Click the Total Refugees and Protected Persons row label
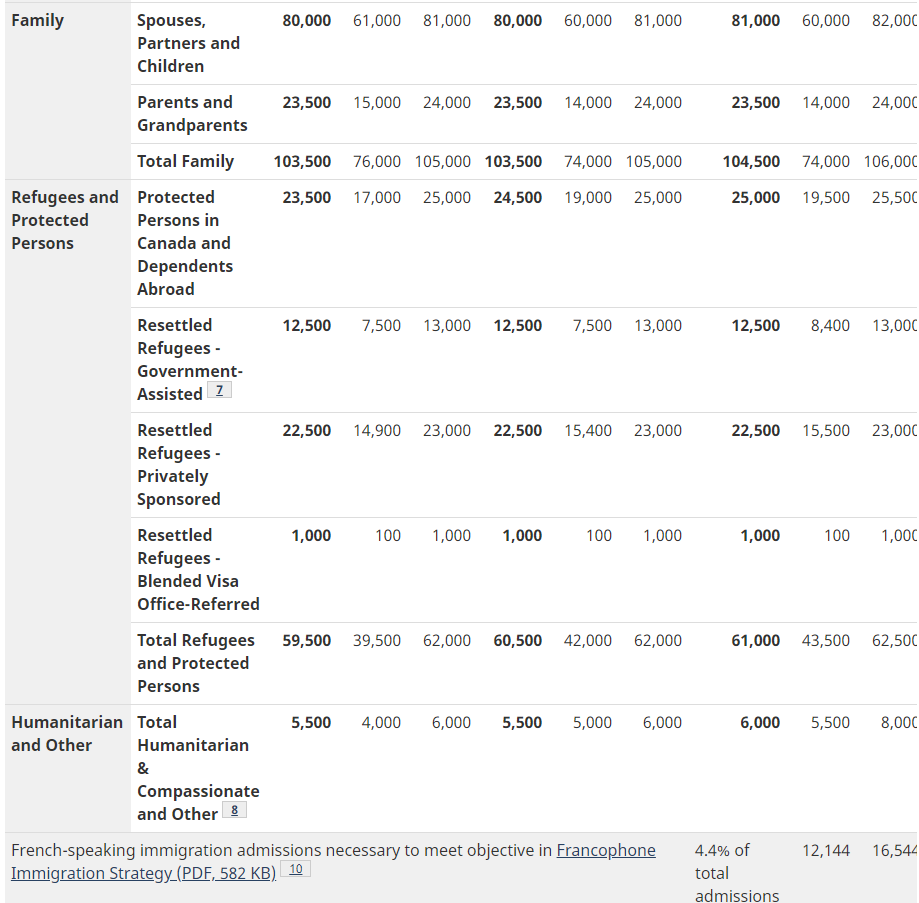Screen dimensions: 919x903 click(x=195, y=663)
